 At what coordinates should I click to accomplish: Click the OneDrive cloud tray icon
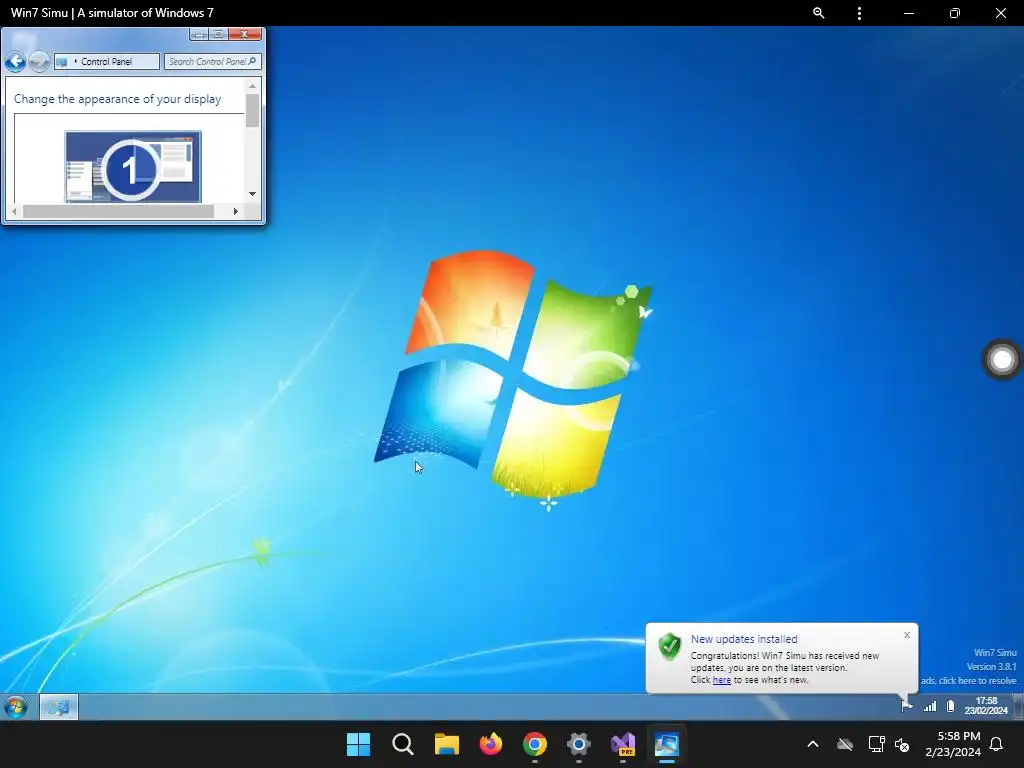[x=845, y=744]
